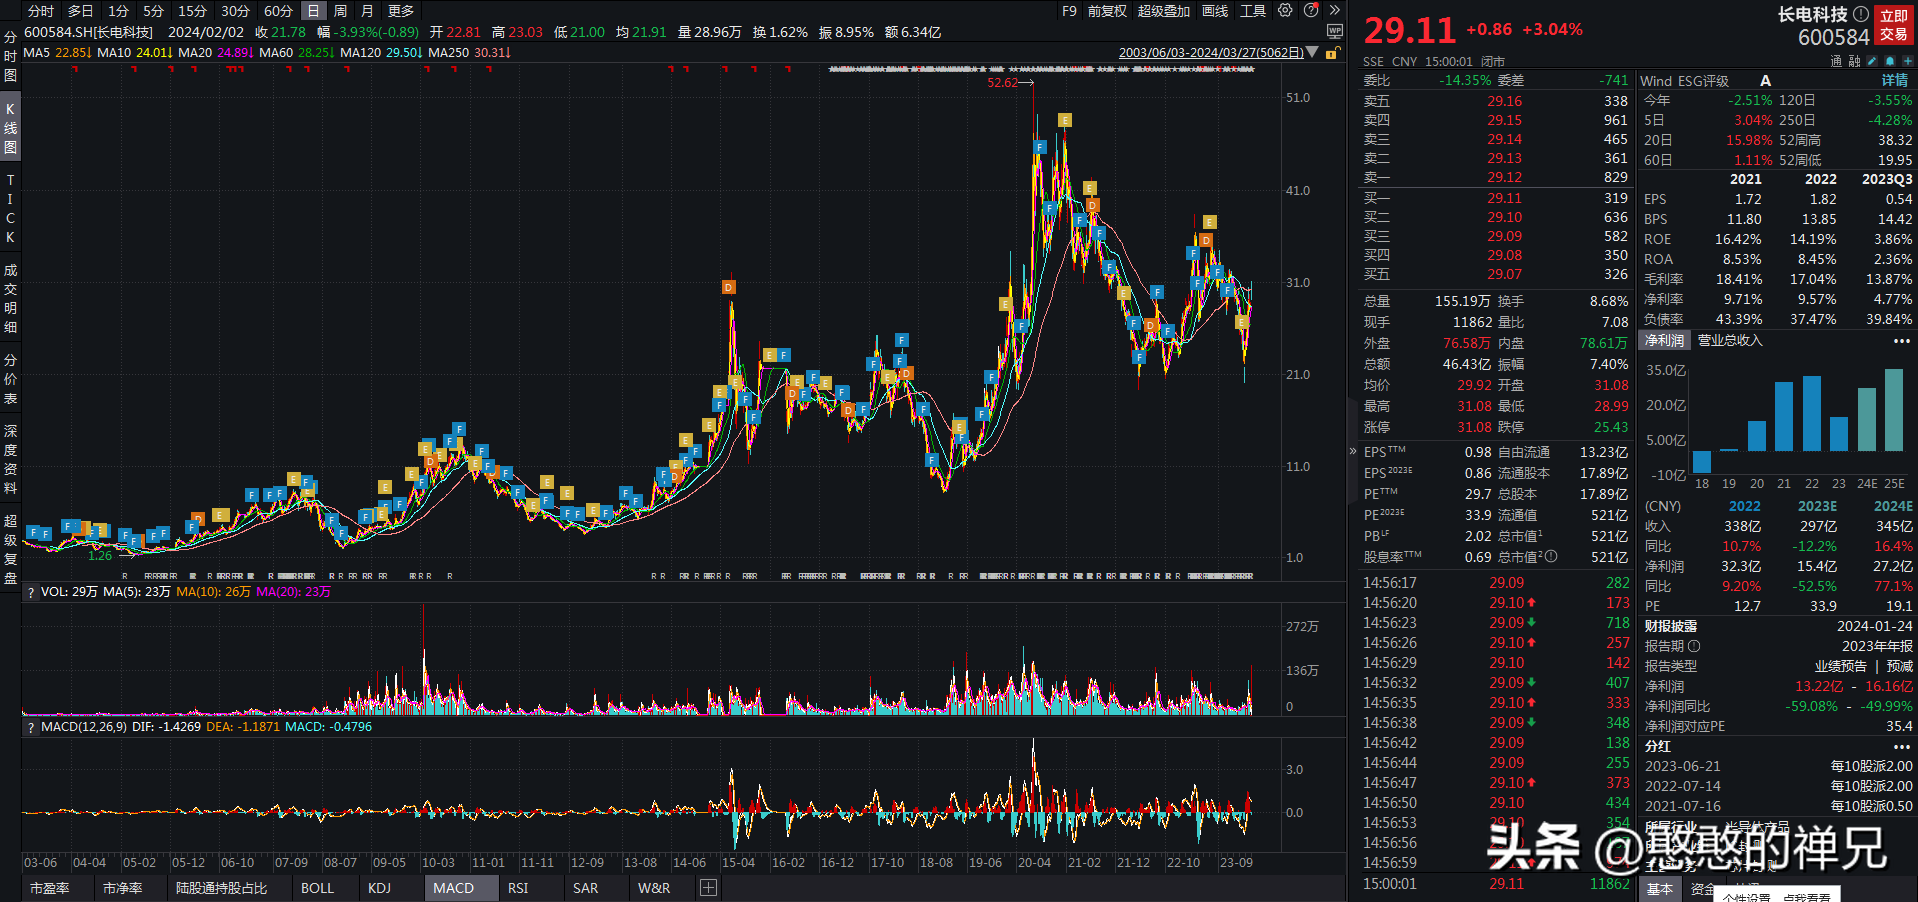Toggle 前复权 price adjustment
The height and width of the screenshot is (902, 1918).
pyautogui.click(x=1107, y=11)
